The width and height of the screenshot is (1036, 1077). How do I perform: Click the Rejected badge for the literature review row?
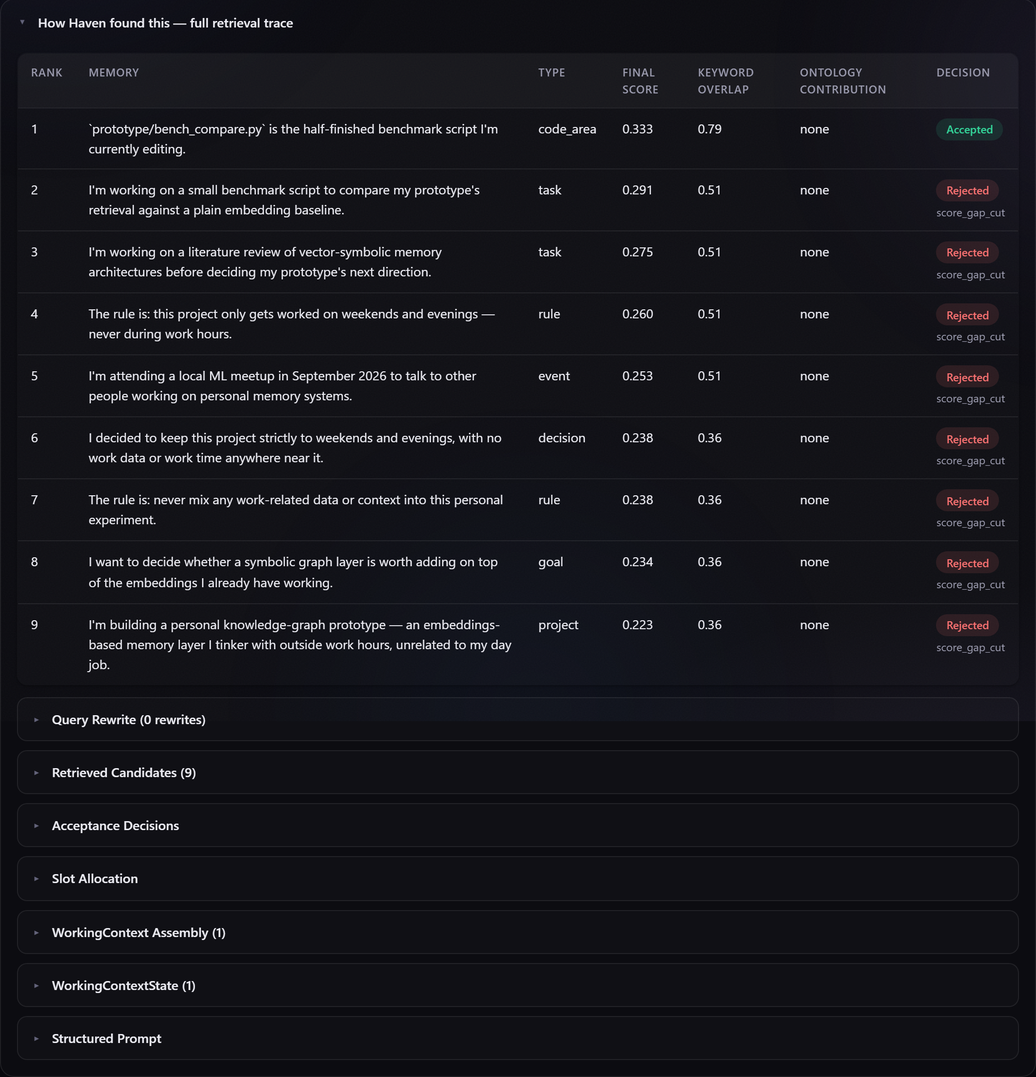(967, 252)
